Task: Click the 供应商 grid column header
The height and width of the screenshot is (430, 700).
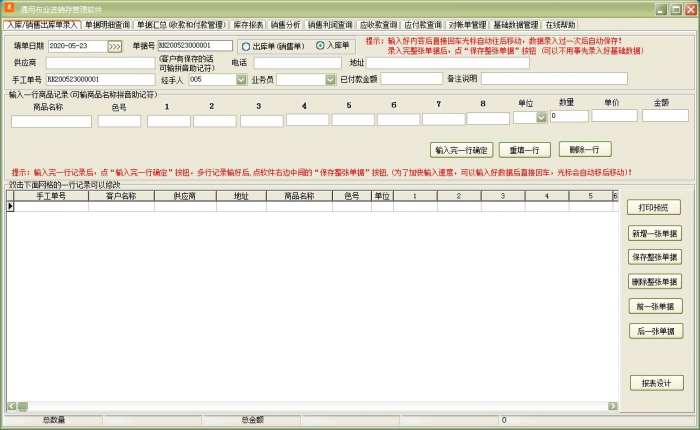Action: (185, 196)
